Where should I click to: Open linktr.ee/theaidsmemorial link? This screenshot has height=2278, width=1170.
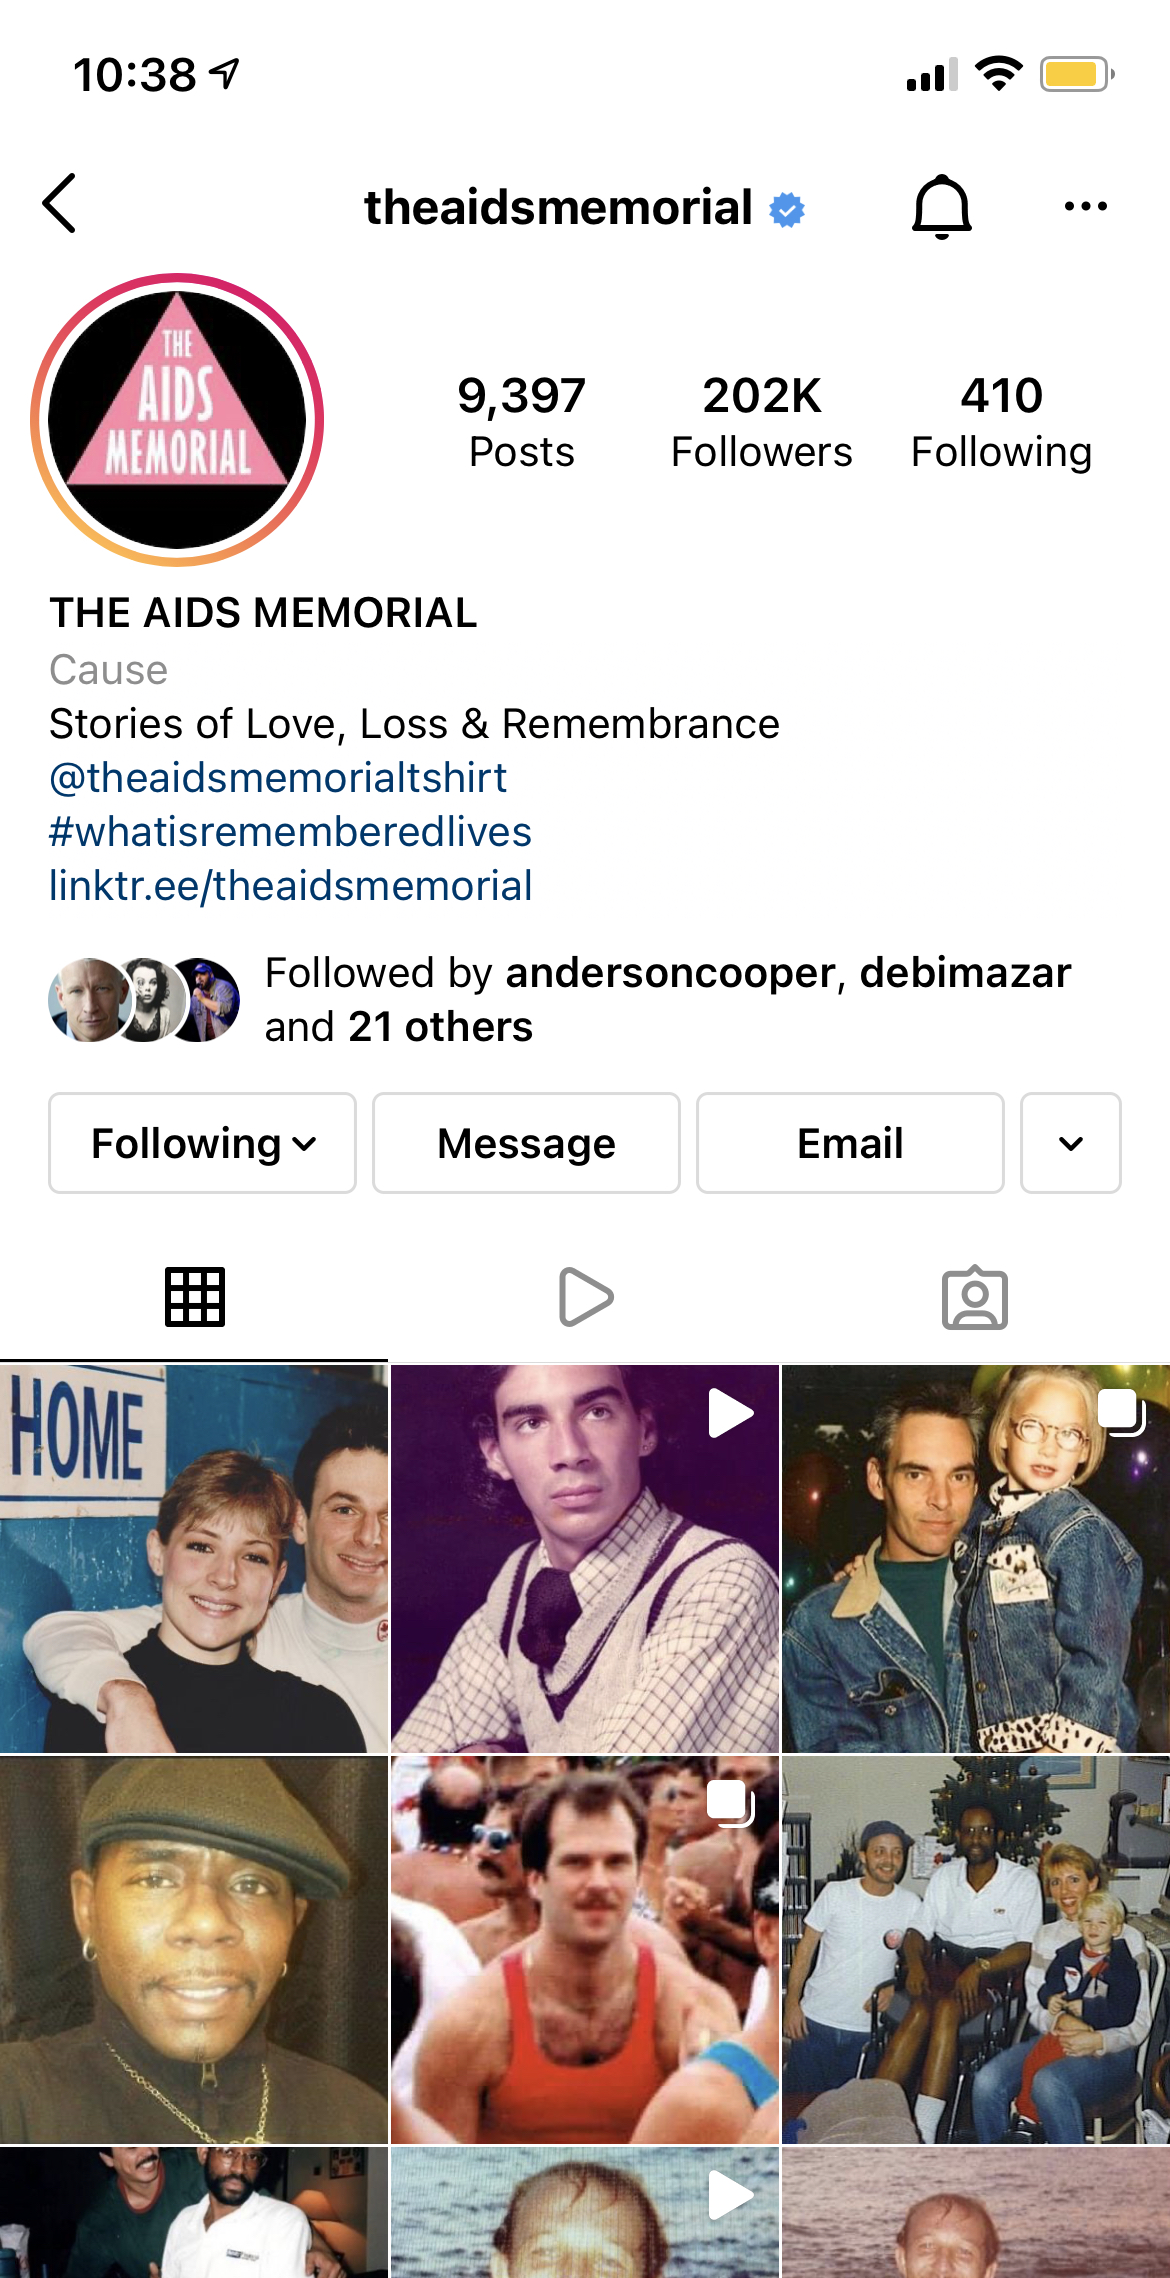(x=291, y=886)
